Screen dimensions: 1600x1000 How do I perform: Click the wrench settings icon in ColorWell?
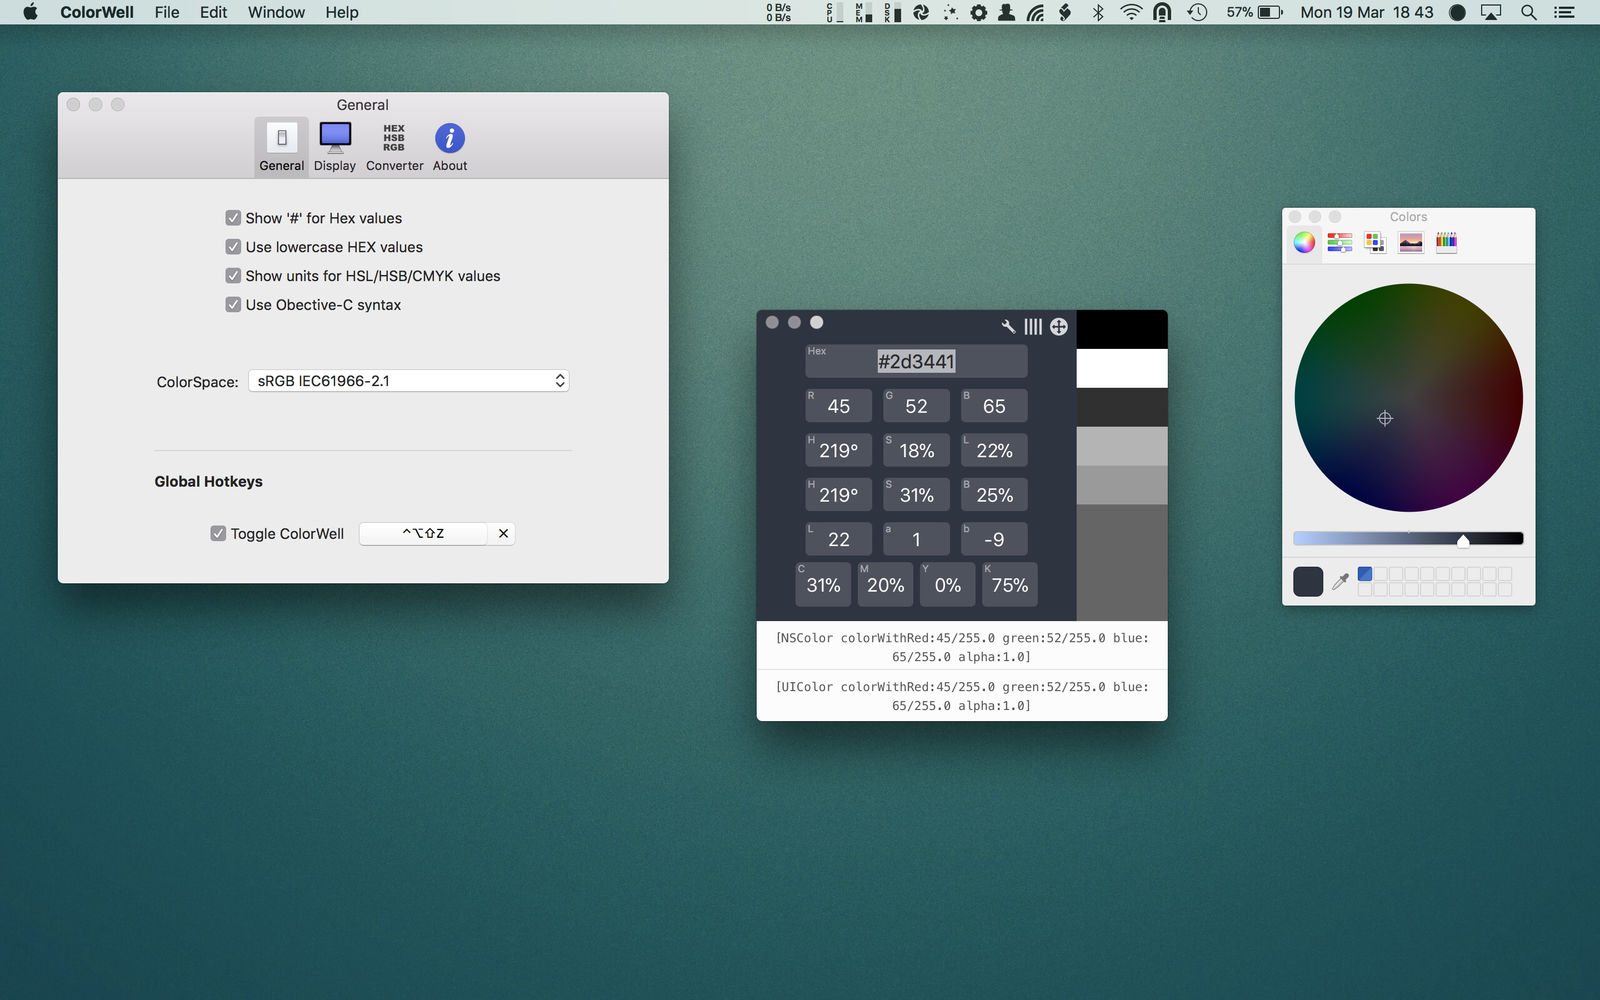pyautogui.click(x=1008, y=326)
